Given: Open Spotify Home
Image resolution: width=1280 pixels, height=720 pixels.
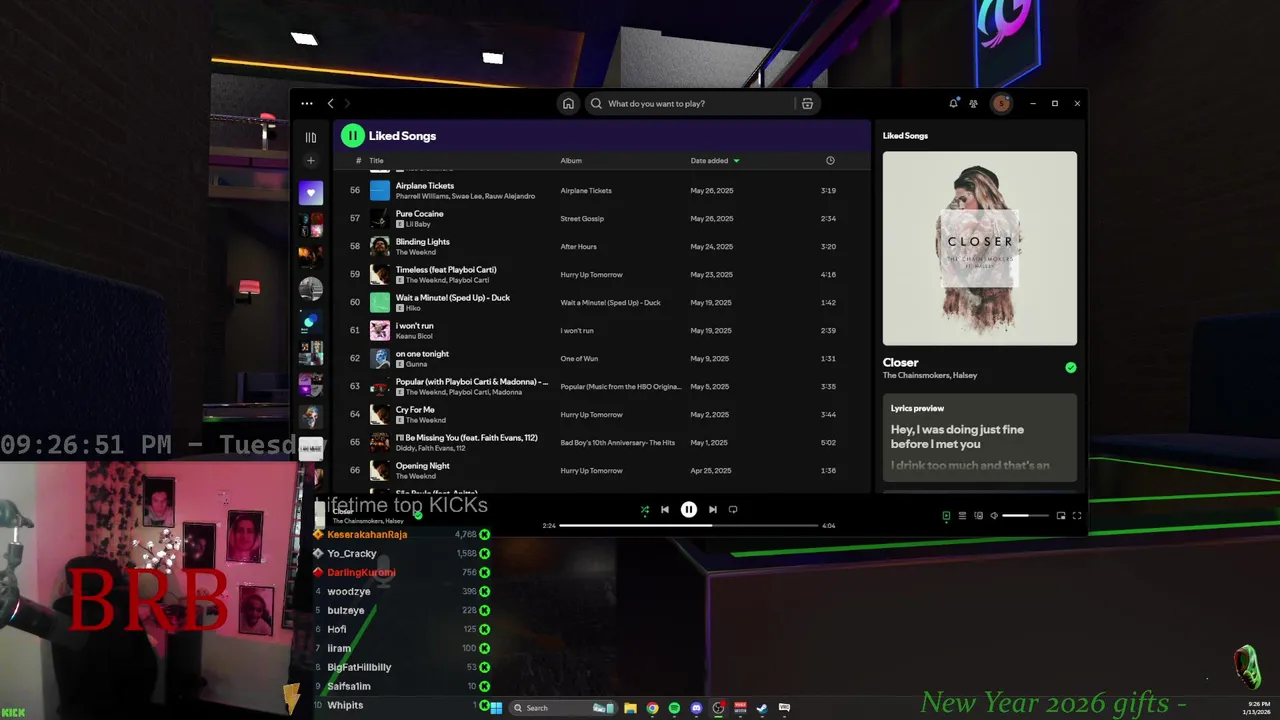Looking at the screenshot, I should tap(568, 103).
